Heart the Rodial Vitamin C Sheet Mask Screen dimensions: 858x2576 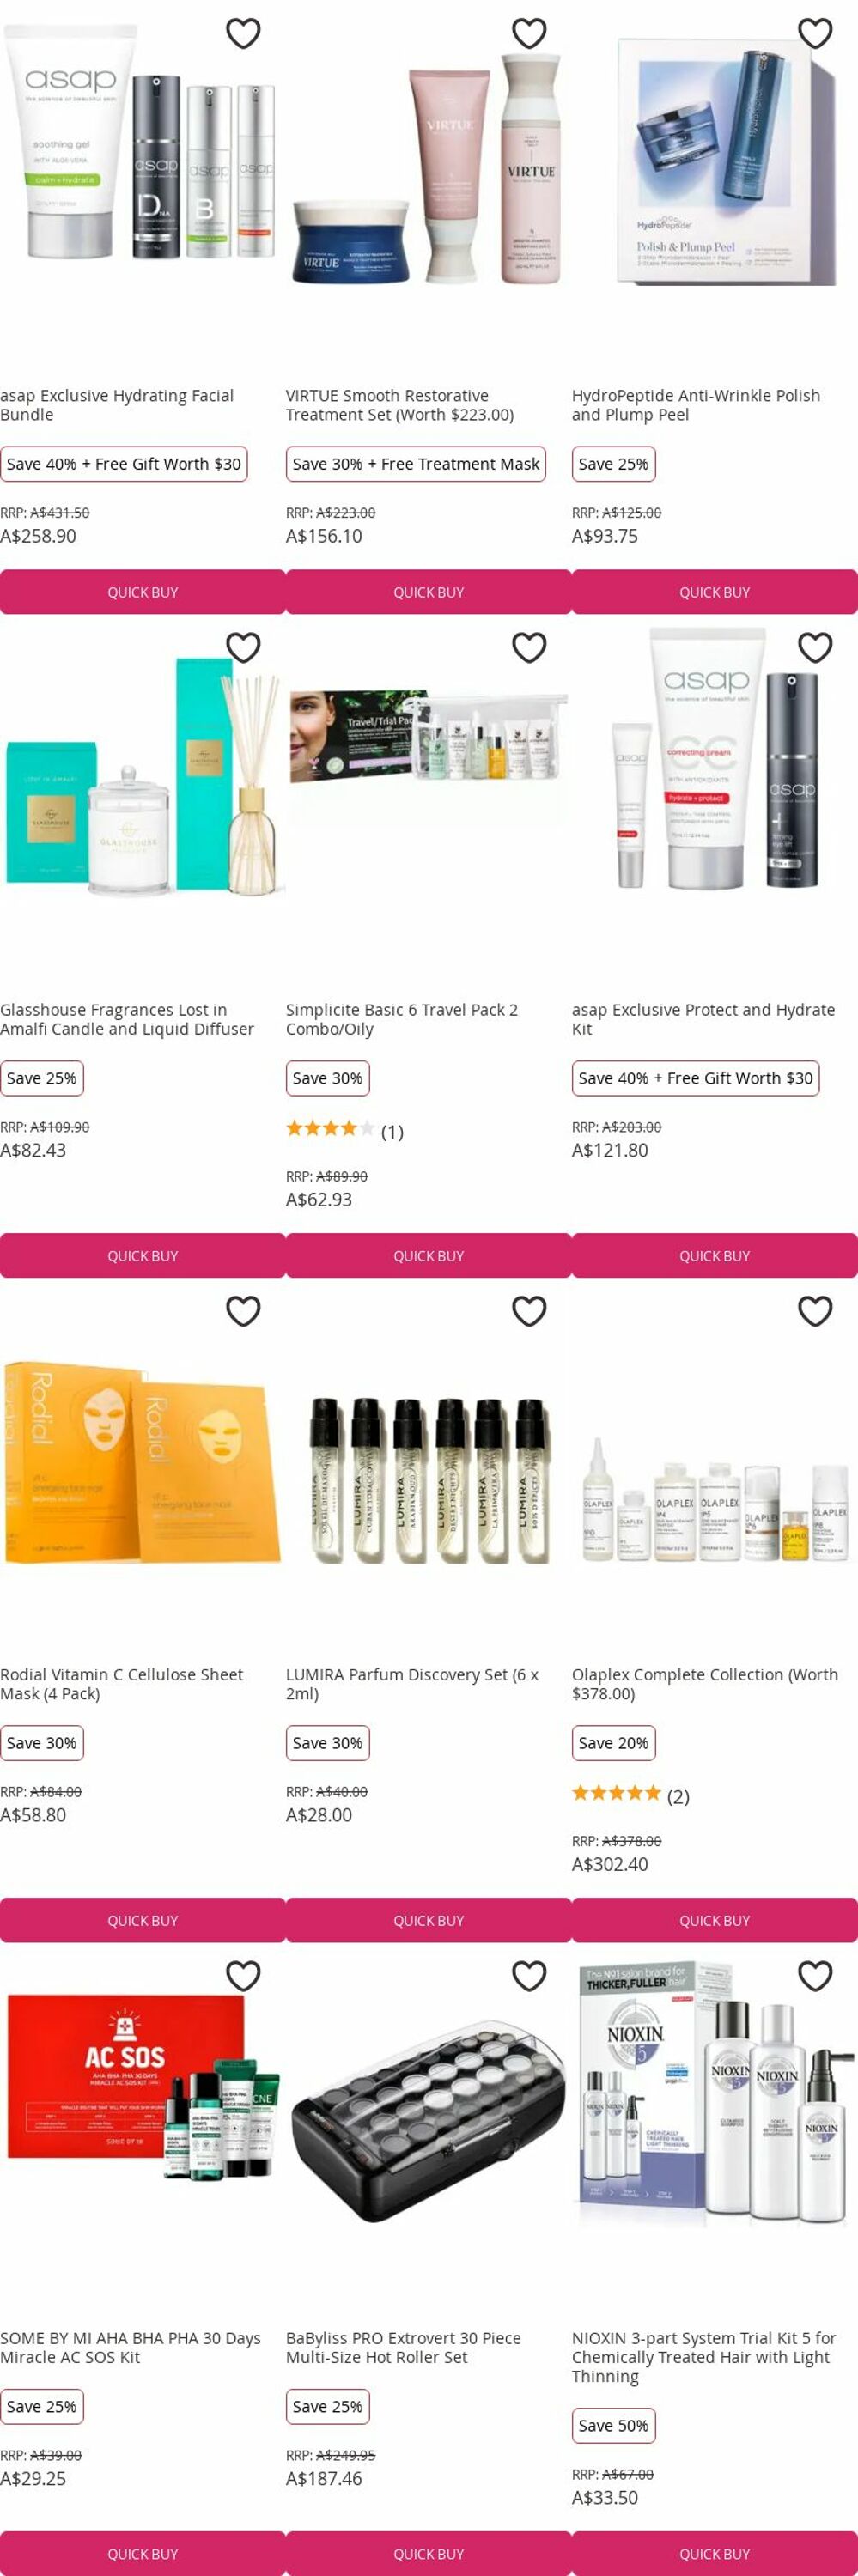click(x=243, y=1311)
